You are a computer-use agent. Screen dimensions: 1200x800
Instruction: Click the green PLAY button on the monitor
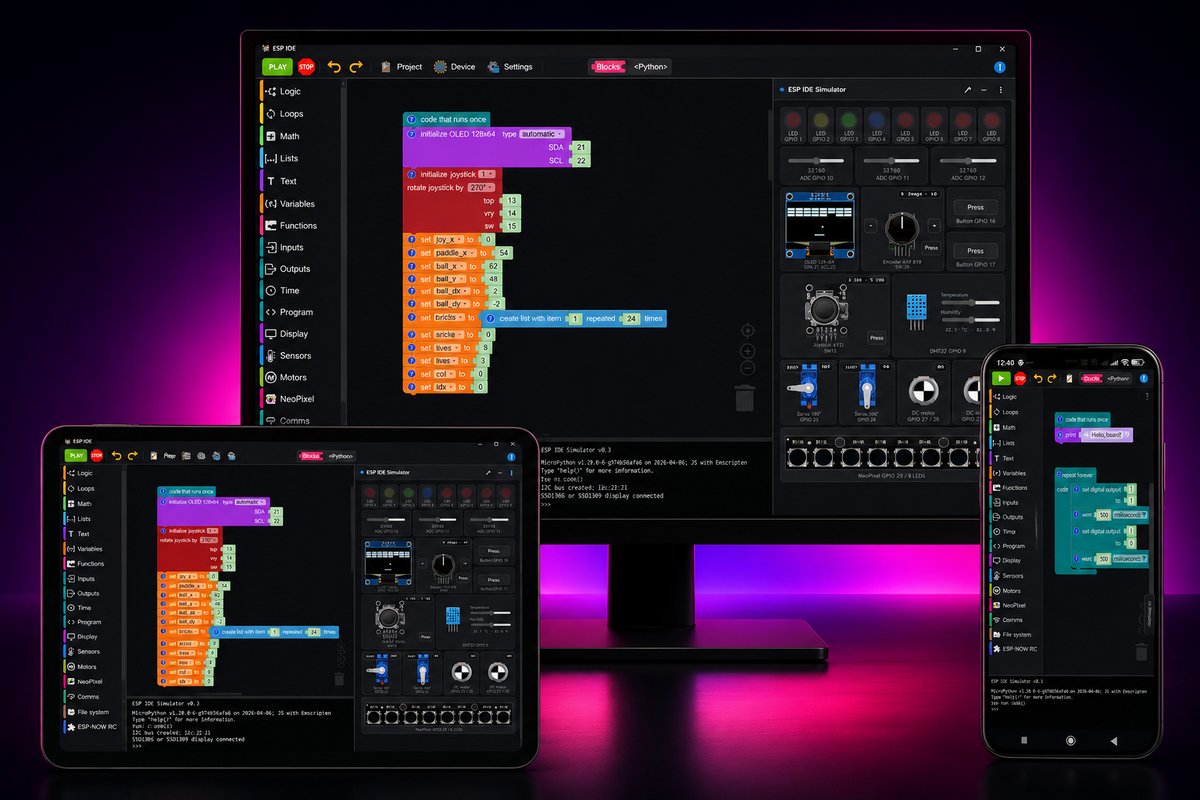[x=277, y=67]
